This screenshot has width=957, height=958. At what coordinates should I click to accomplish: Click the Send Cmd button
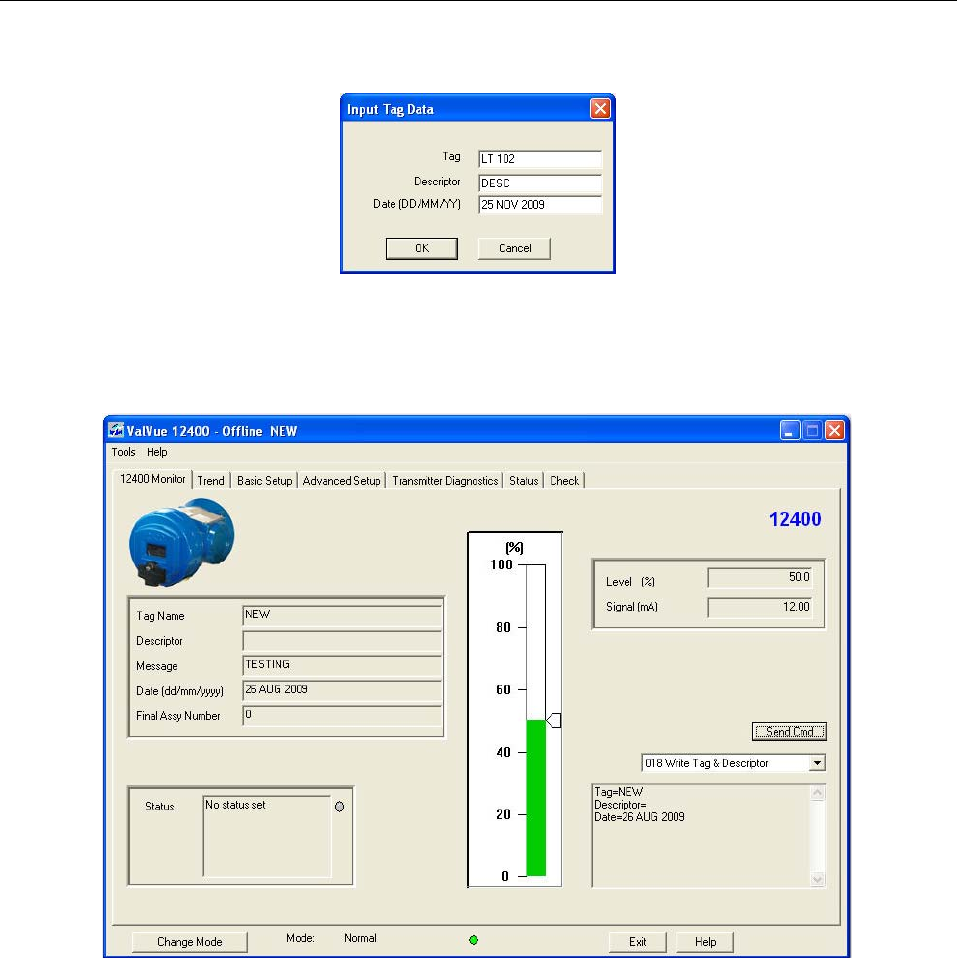click(x=789, y=731)
